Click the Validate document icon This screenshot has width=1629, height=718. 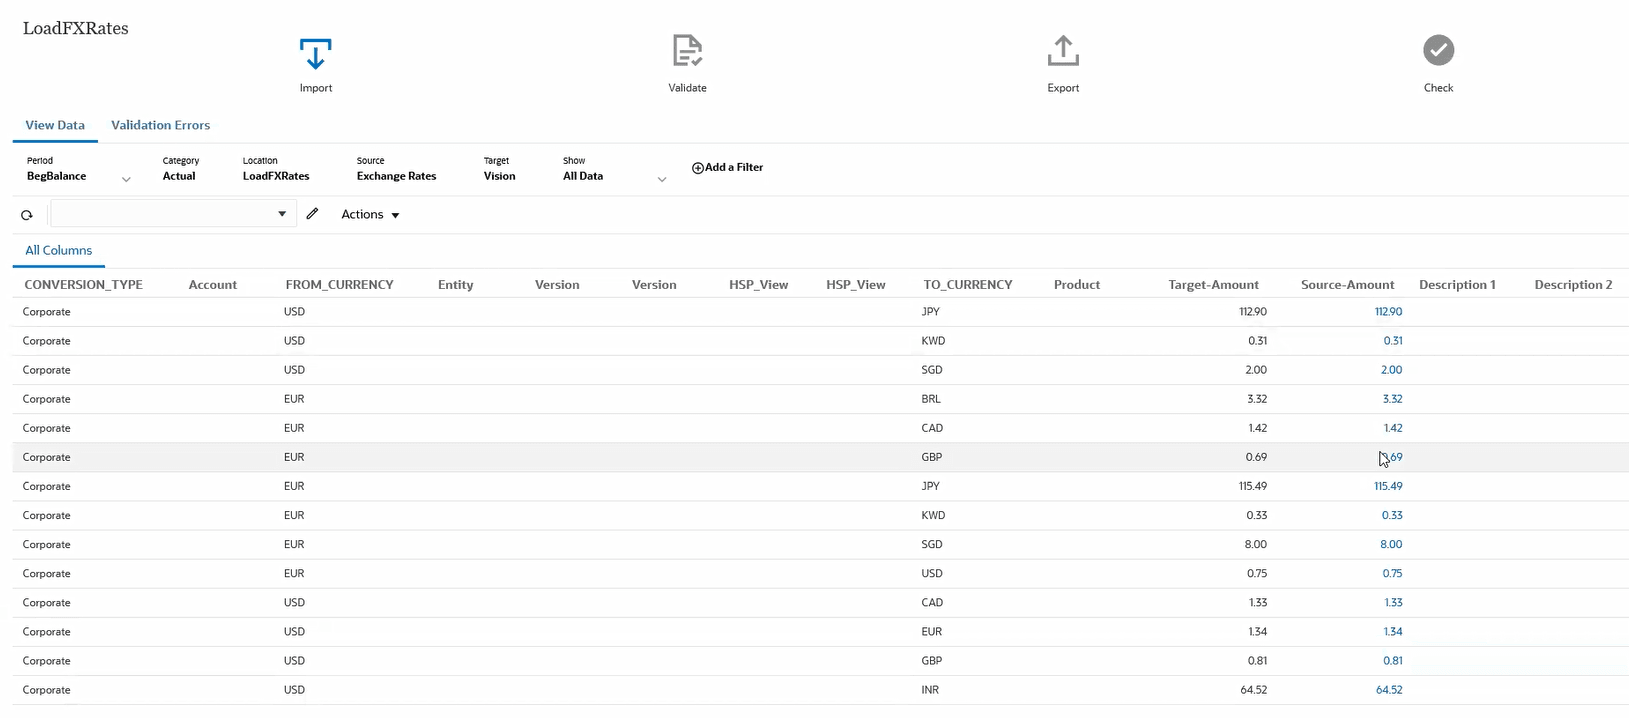[x=687, y=51]
